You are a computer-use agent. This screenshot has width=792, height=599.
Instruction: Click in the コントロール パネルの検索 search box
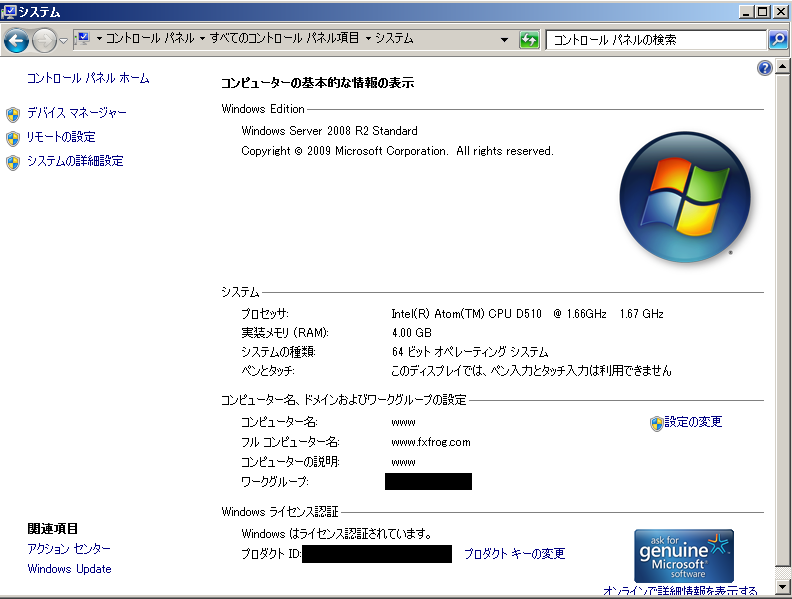[655, 40]
